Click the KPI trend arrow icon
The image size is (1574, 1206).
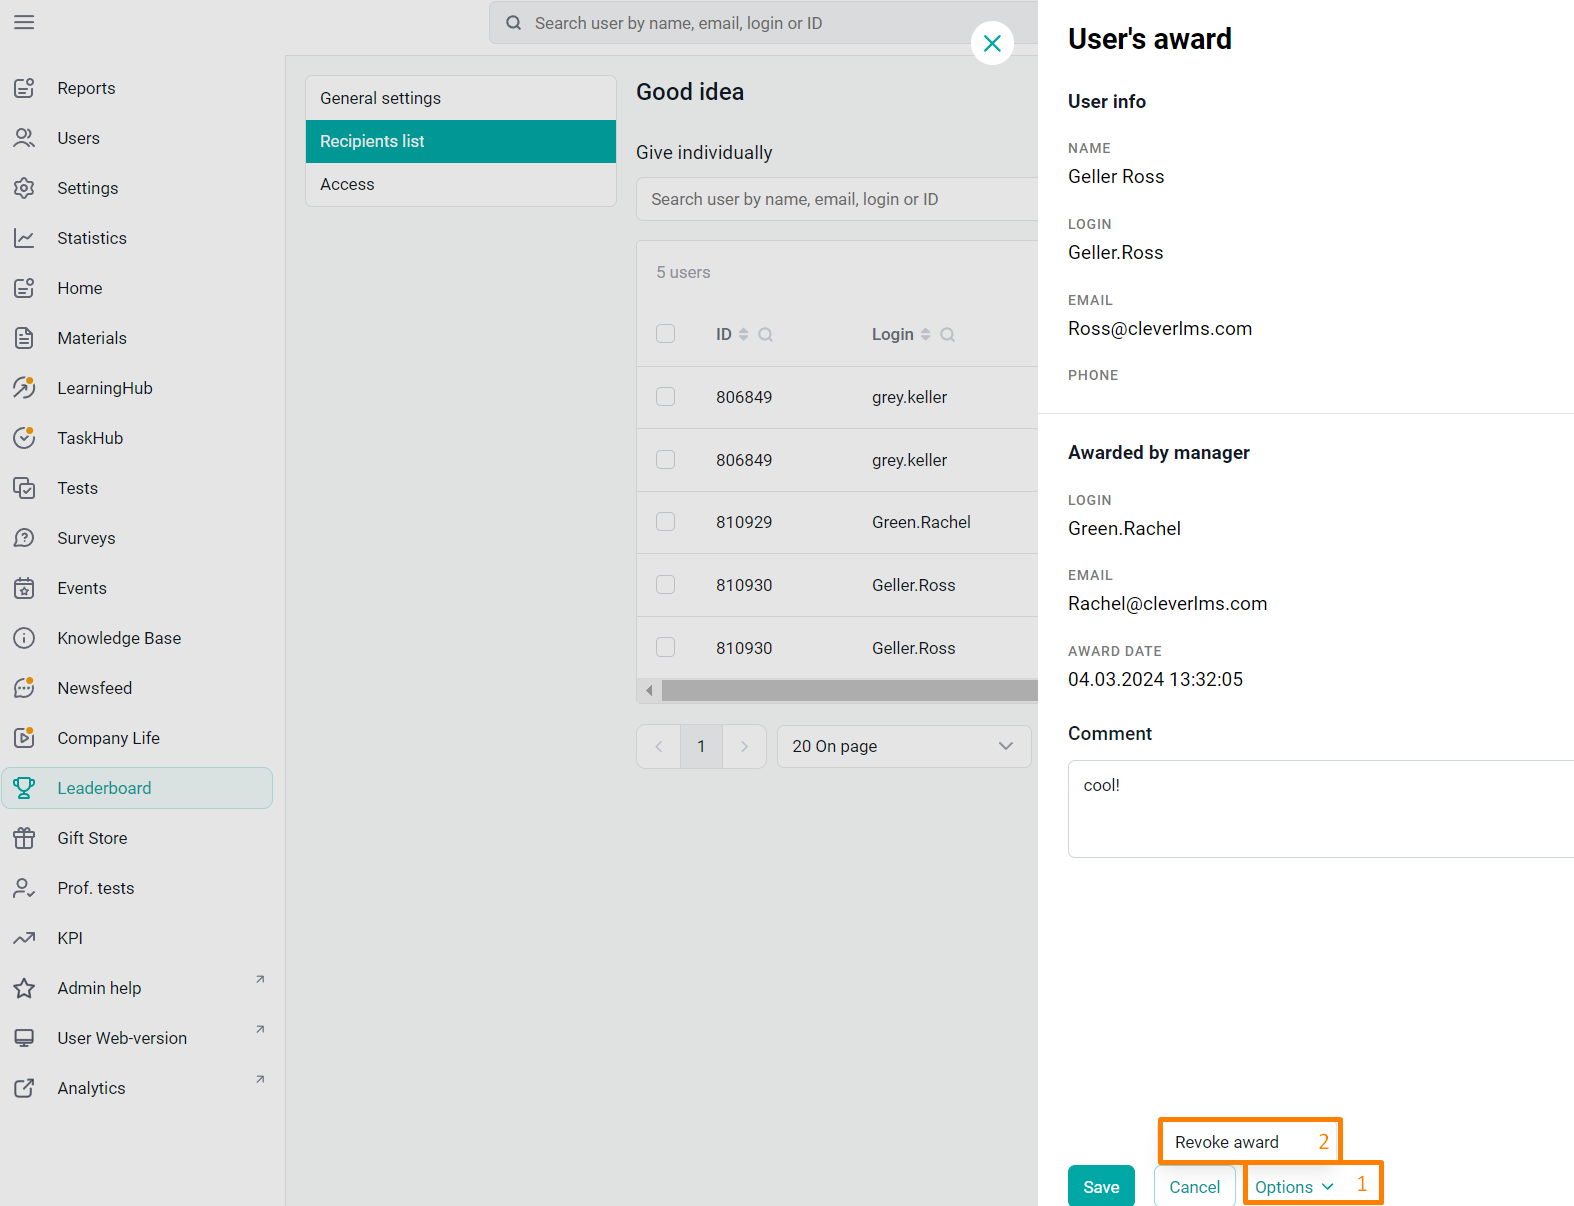pyautogui.click(x=24, y=938)
